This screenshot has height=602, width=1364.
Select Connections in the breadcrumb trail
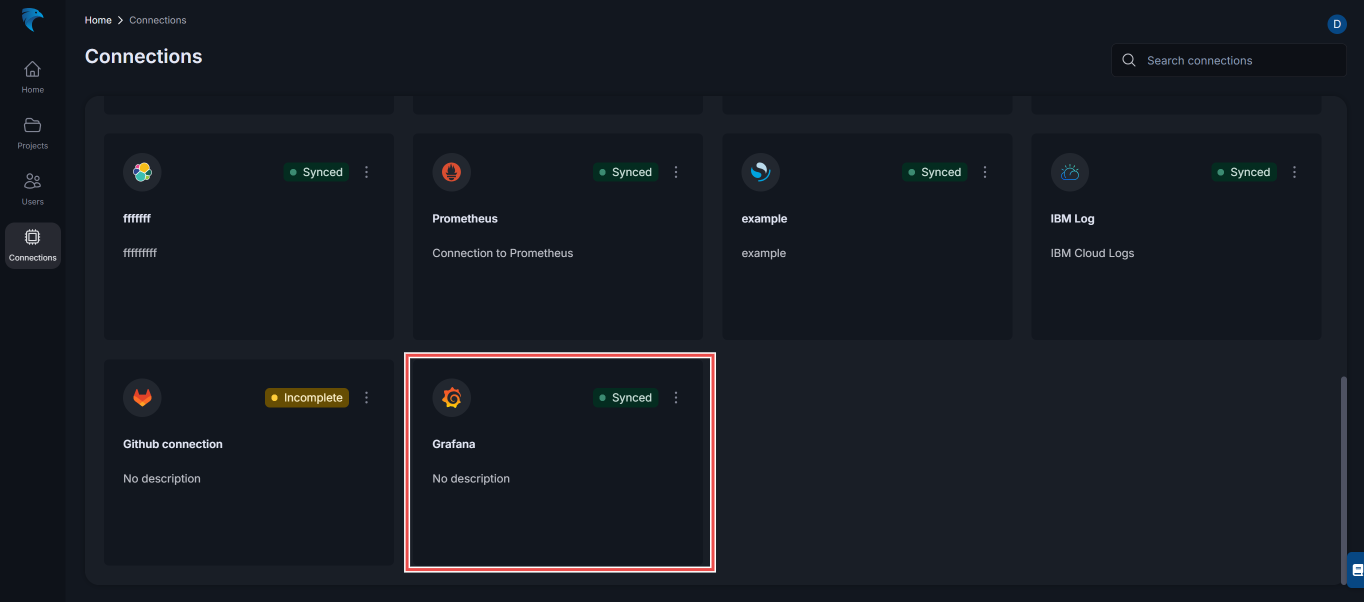[x=157, y=19]
